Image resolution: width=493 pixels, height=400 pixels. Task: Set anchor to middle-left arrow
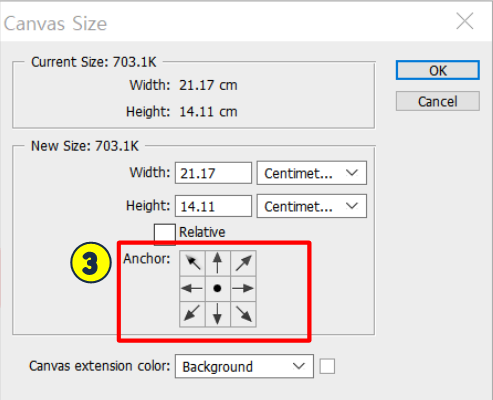[x=192, y=288]
